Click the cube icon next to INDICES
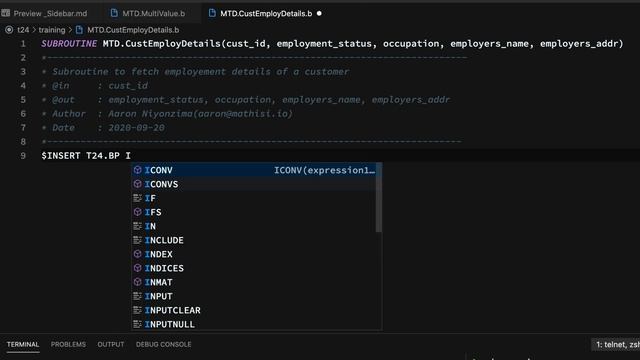Image resolution: width=640 pixels, height=360 pixels. [x=138, y=268]
